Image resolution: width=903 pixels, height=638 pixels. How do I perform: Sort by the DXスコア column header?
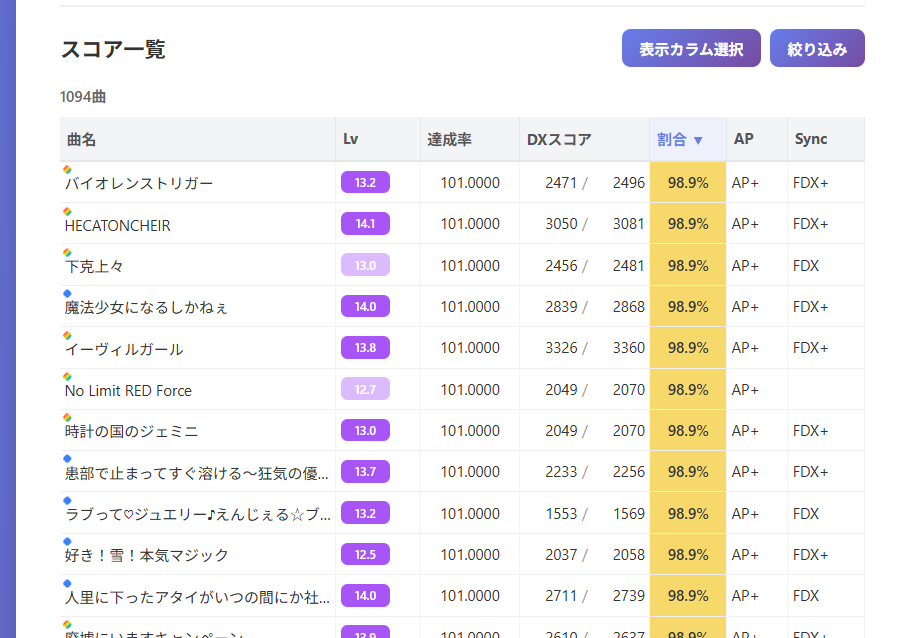[x=585, y=139]
